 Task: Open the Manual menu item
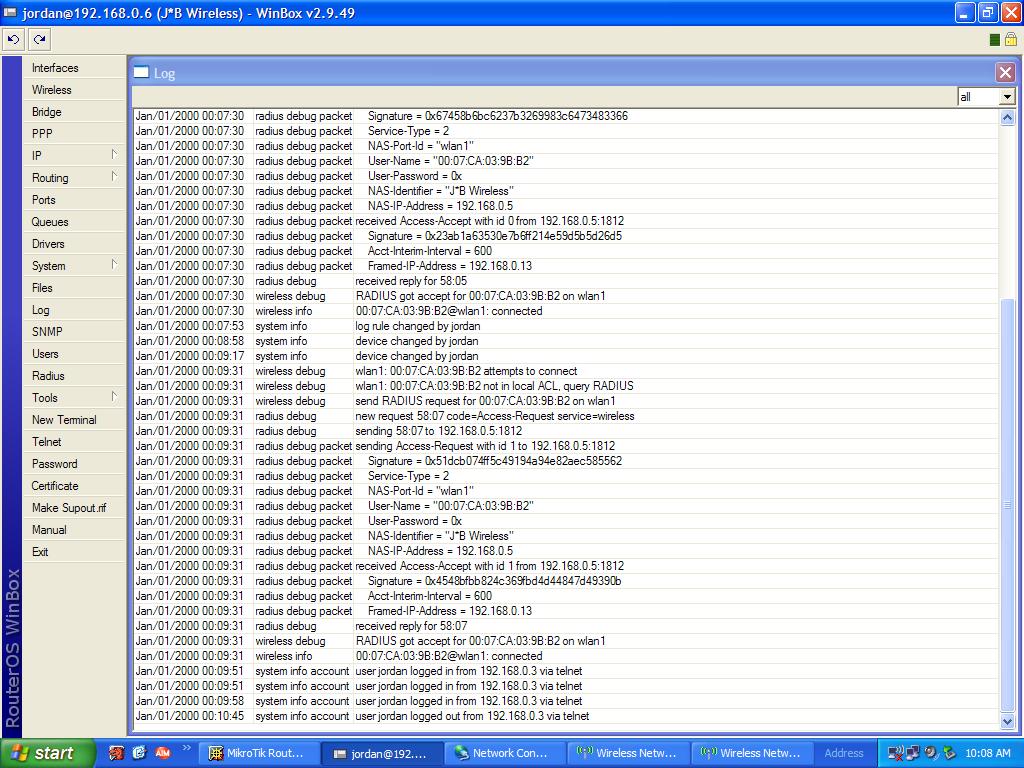(74, 530)
